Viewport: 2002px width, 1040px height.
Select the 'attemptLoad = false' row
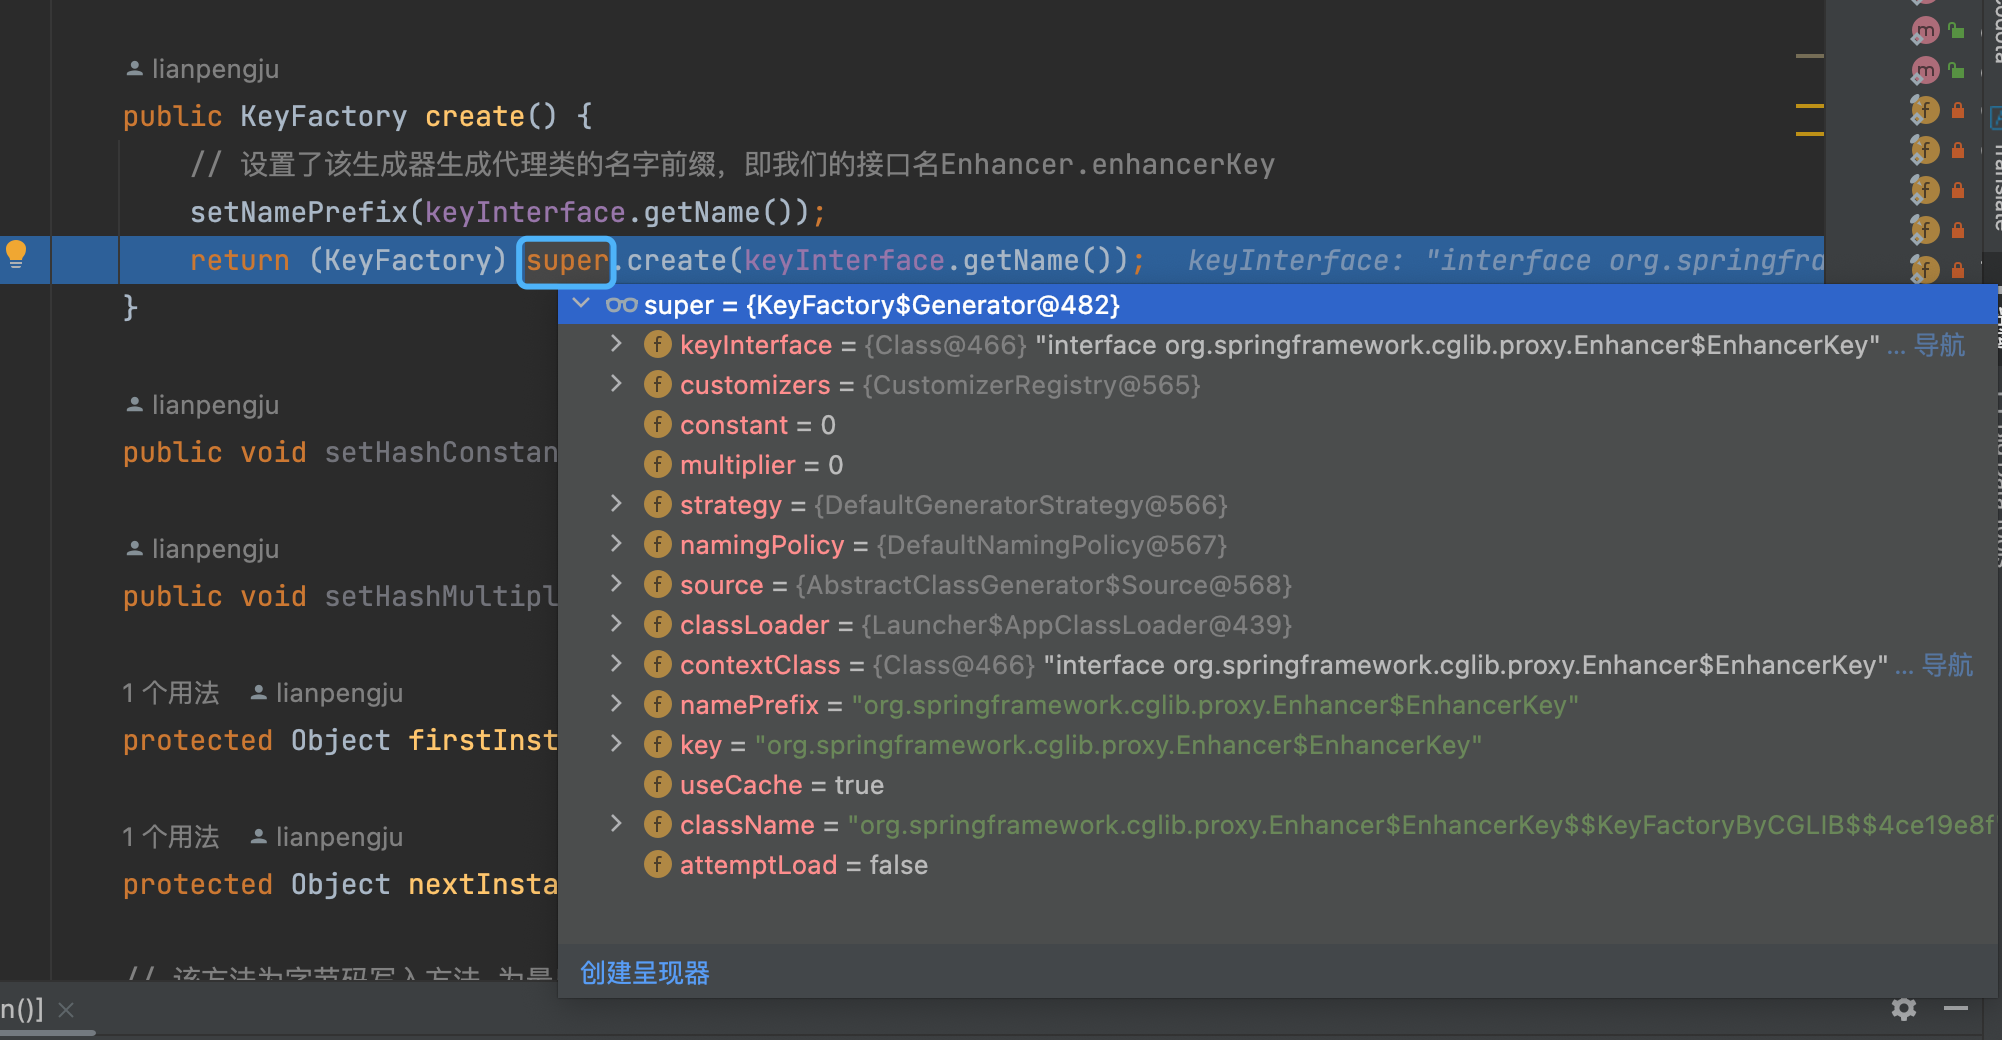point(1277,865)
